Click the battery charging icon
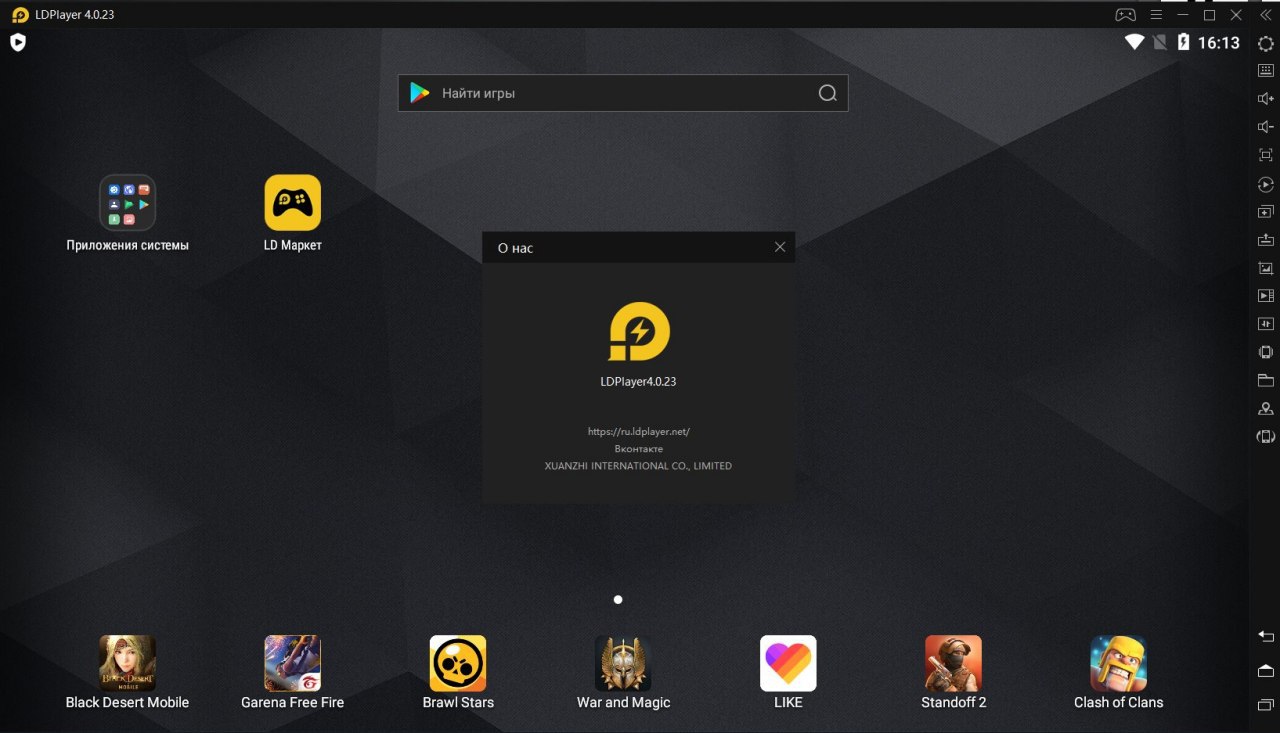 point(1184,42)
